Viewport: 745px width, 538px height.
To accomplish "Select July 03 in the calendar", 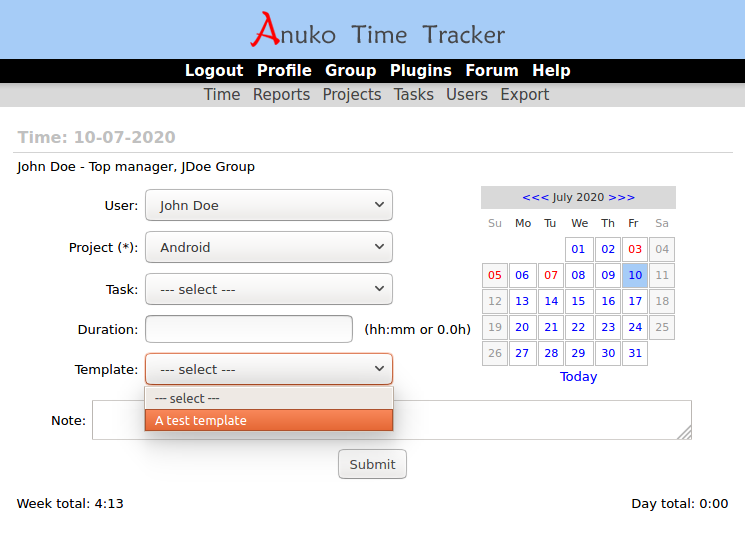I will click(635, 249).
